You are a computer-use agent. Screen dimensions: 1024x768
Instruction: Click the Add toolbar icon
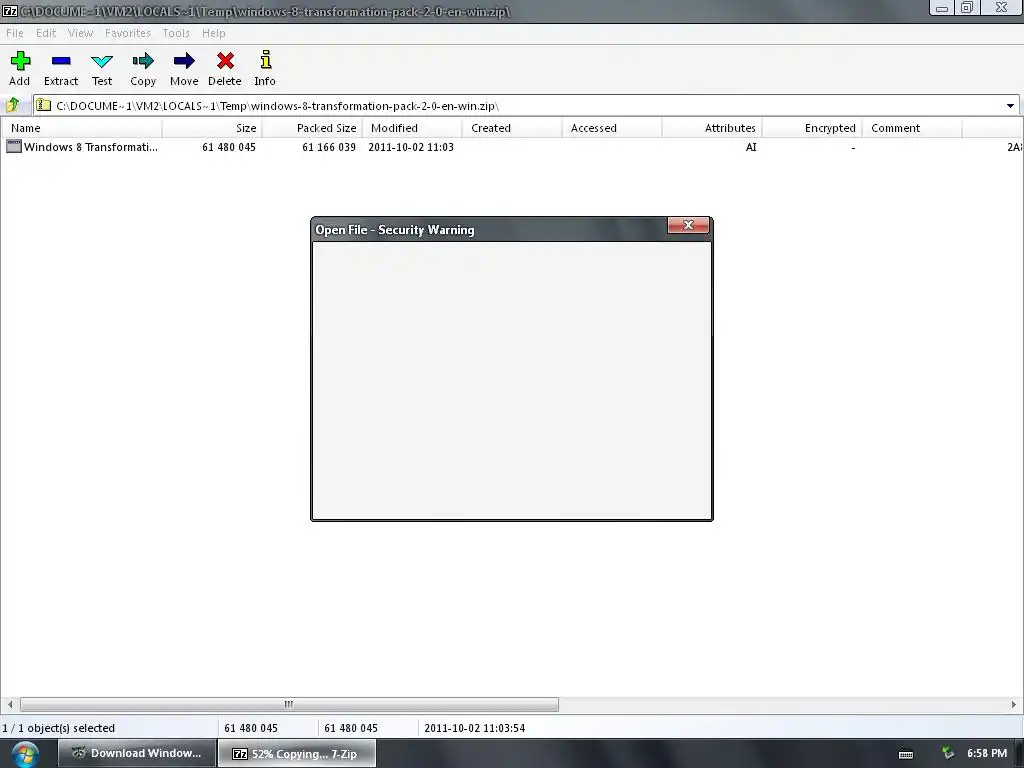[20, 61]
